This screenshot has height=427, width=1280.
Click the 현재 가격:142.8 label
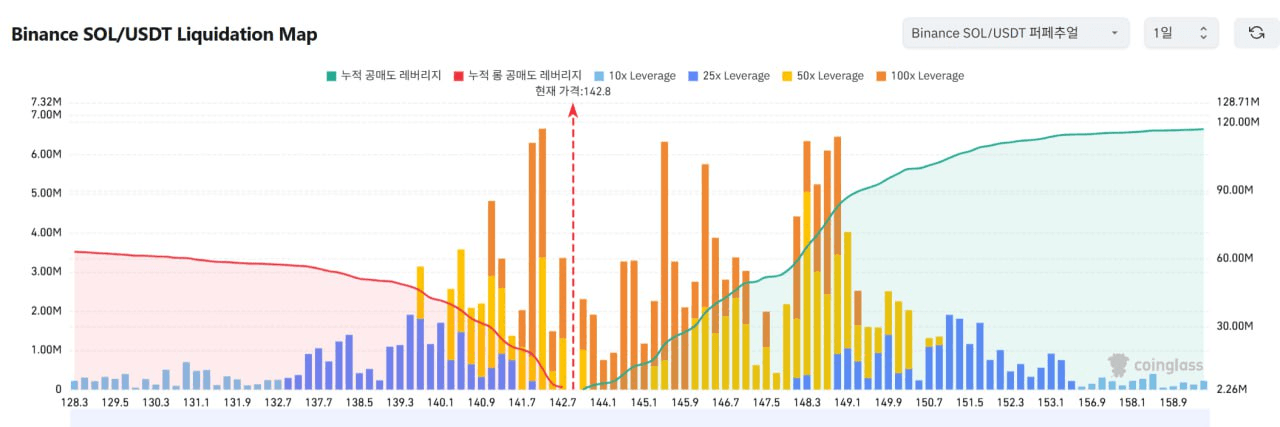click(573, 91)
